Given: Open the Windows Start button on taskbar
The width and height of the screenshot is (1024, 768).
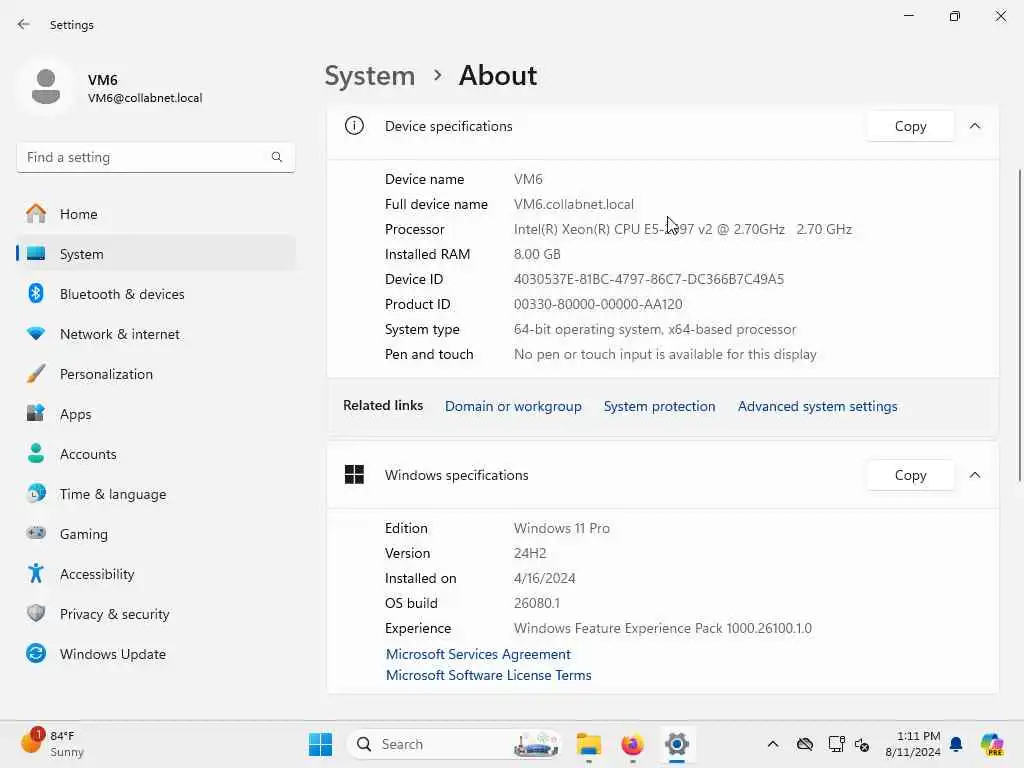Looking at the screenshot, I should coord(320,744).
